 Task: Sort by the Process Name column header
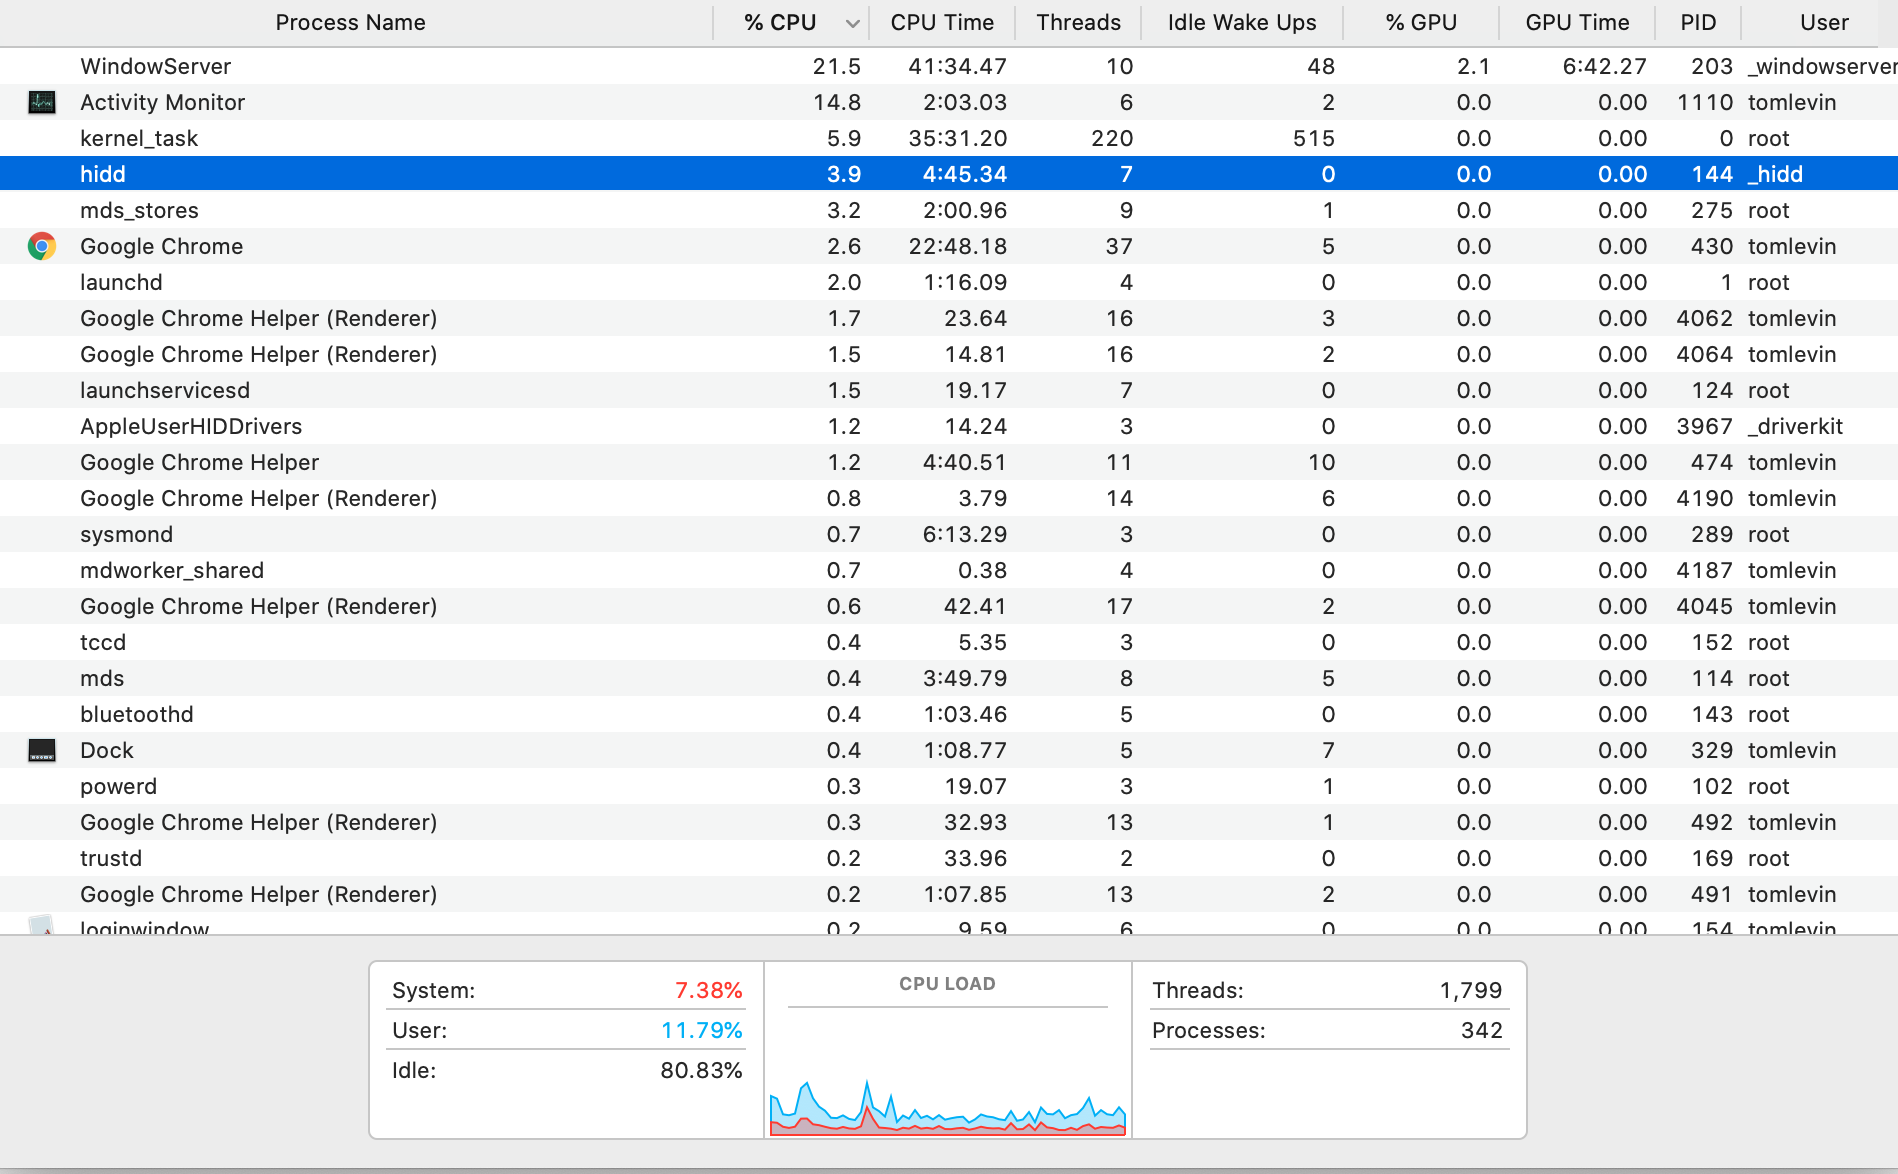point(350,23)
